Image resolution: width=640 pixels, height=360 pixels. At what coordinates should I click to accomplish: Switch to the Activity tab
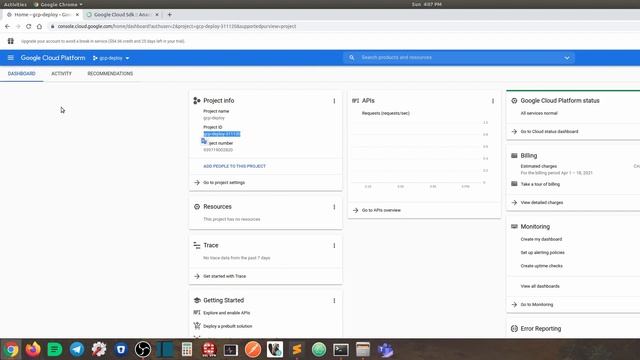click(x=62, y=73)
